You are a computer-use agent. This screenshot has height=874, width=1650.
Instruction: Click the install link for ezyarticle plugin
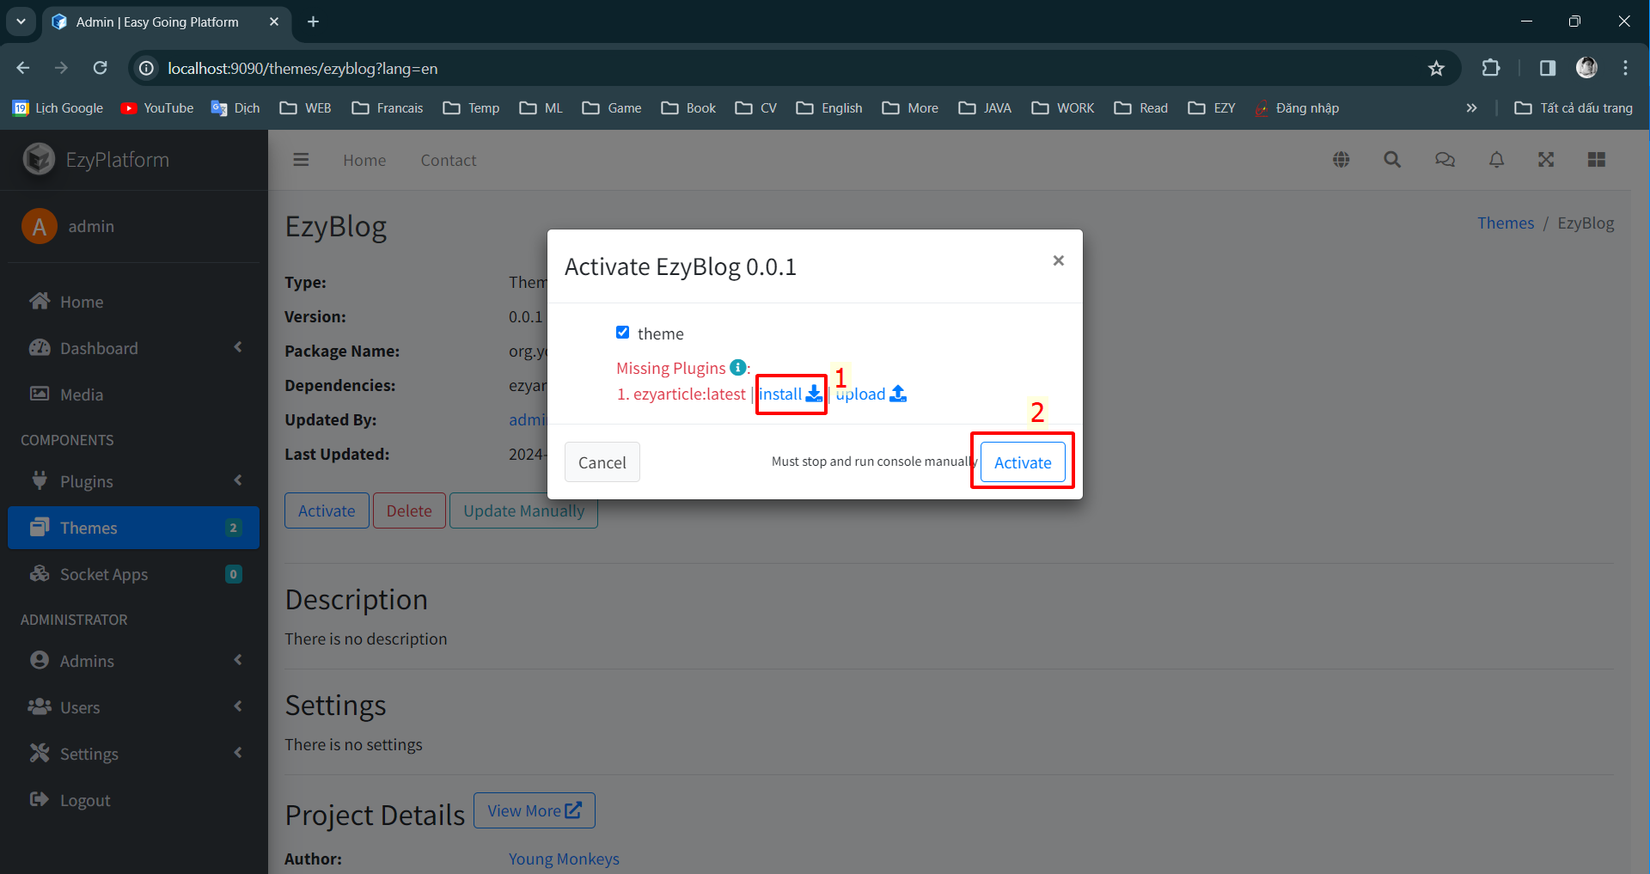(x=790, y=394)
